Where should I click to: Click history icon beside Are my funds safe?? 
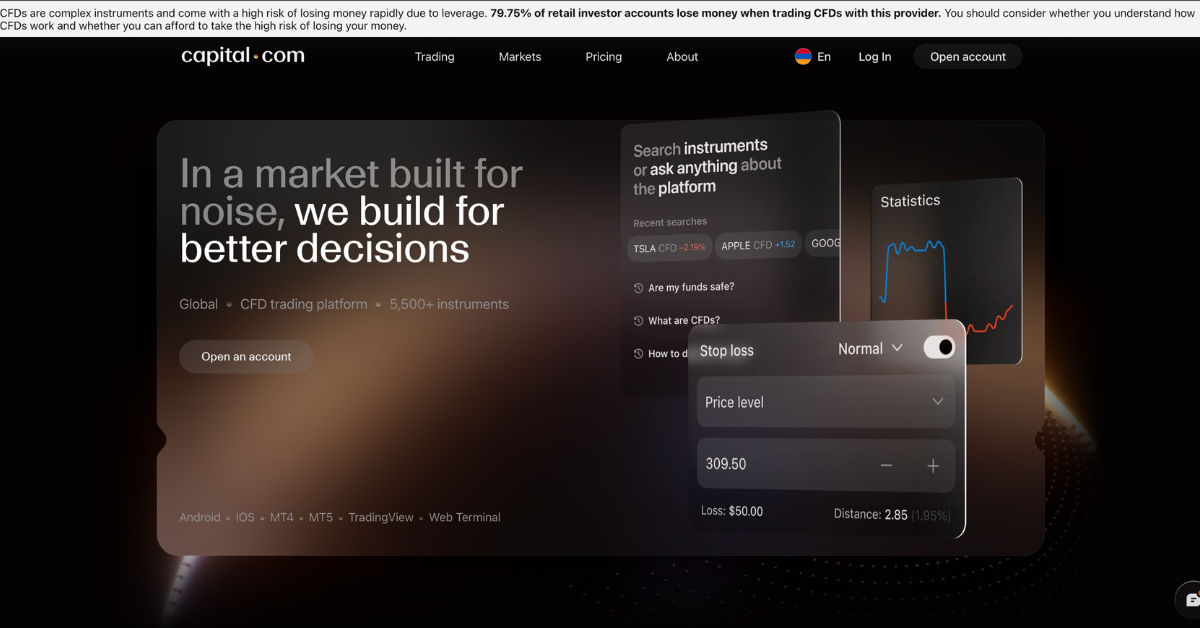(x=638, y=288)
